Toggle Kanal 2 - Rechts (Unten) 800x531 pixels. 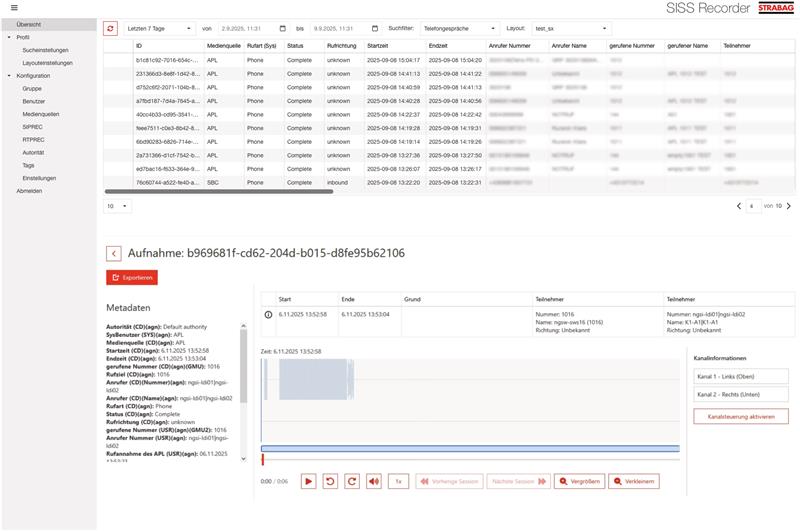click(x=741, y=395)
